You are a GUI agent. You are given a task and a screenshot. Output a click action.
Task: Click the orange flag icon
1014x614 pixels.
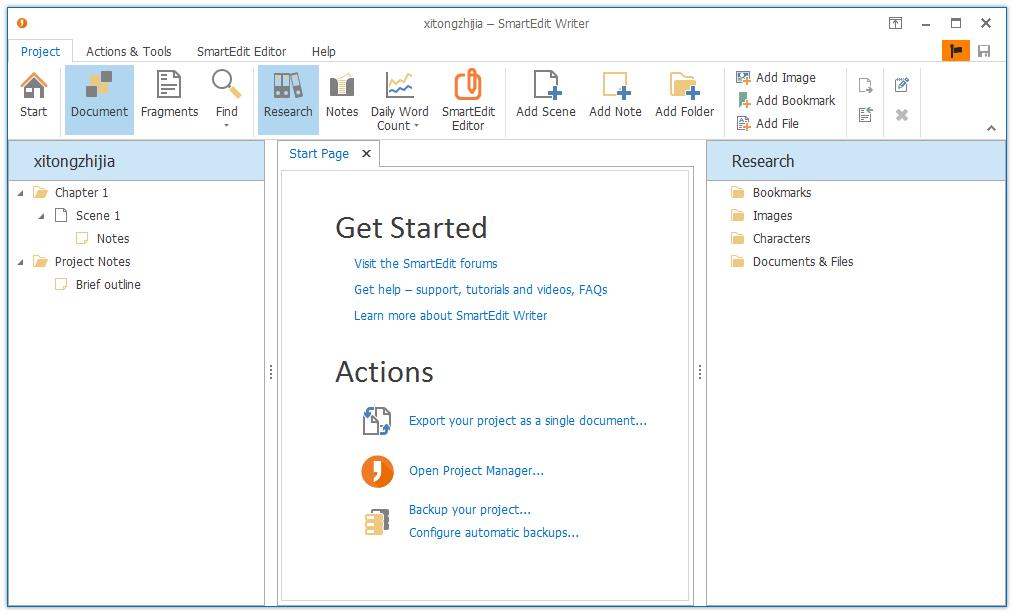956,51
